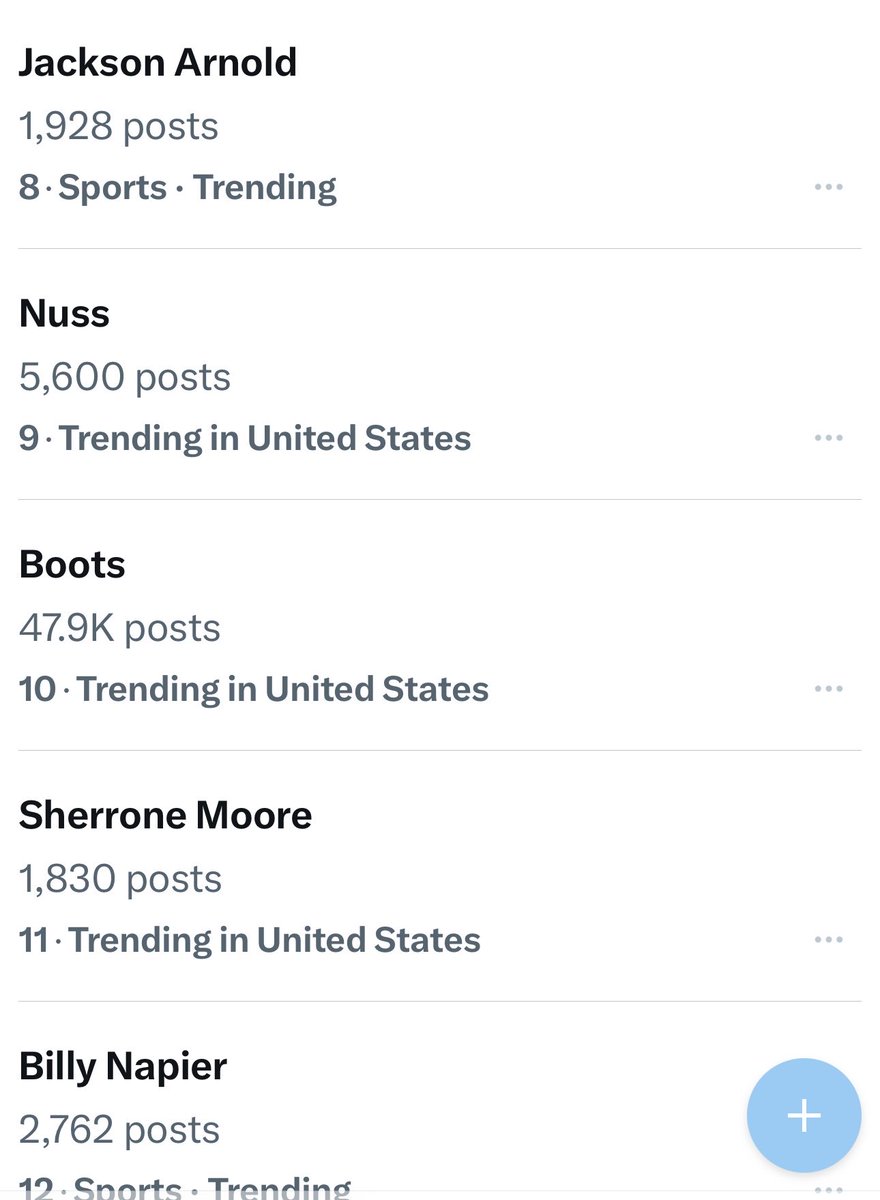Tap the 1,830 posts count
880x1200 pixels.
120,879
